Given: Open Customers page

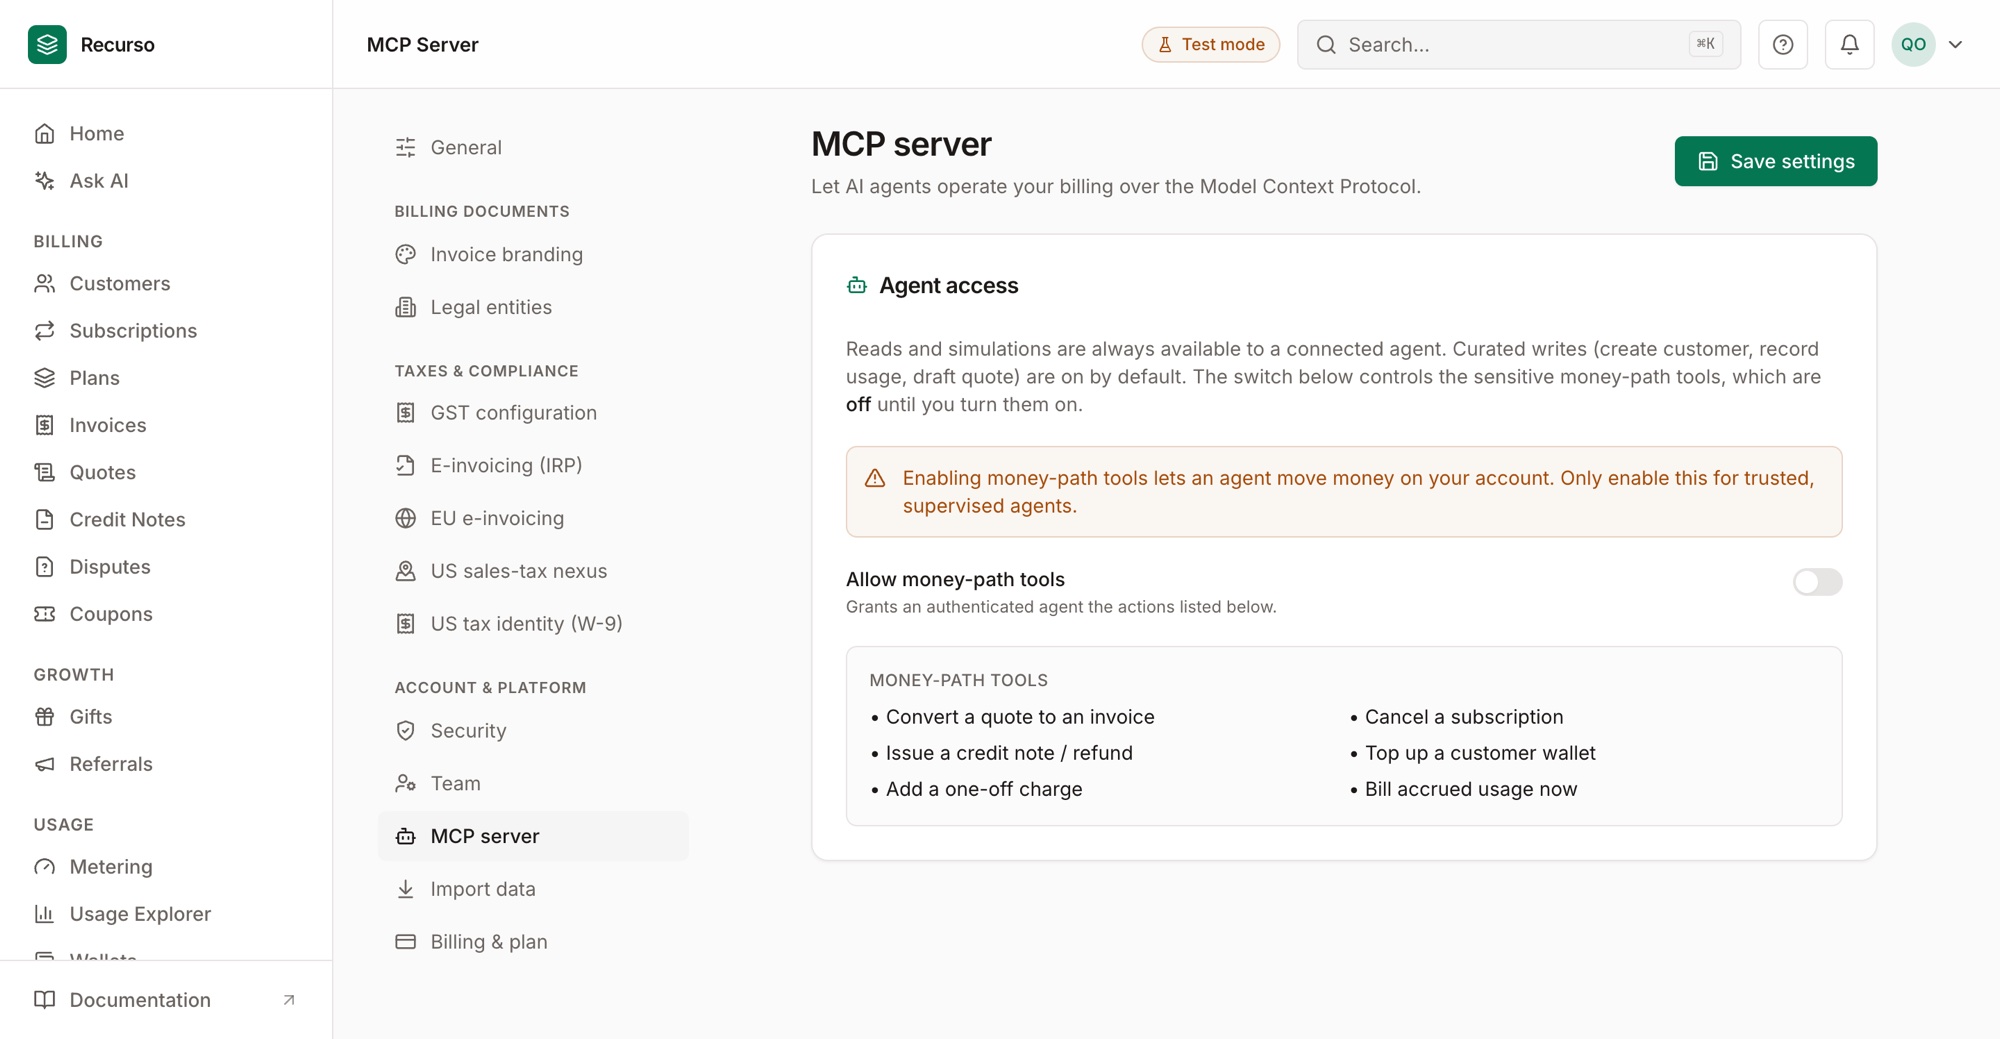Looking at the screenshot, I should point(166,284).
